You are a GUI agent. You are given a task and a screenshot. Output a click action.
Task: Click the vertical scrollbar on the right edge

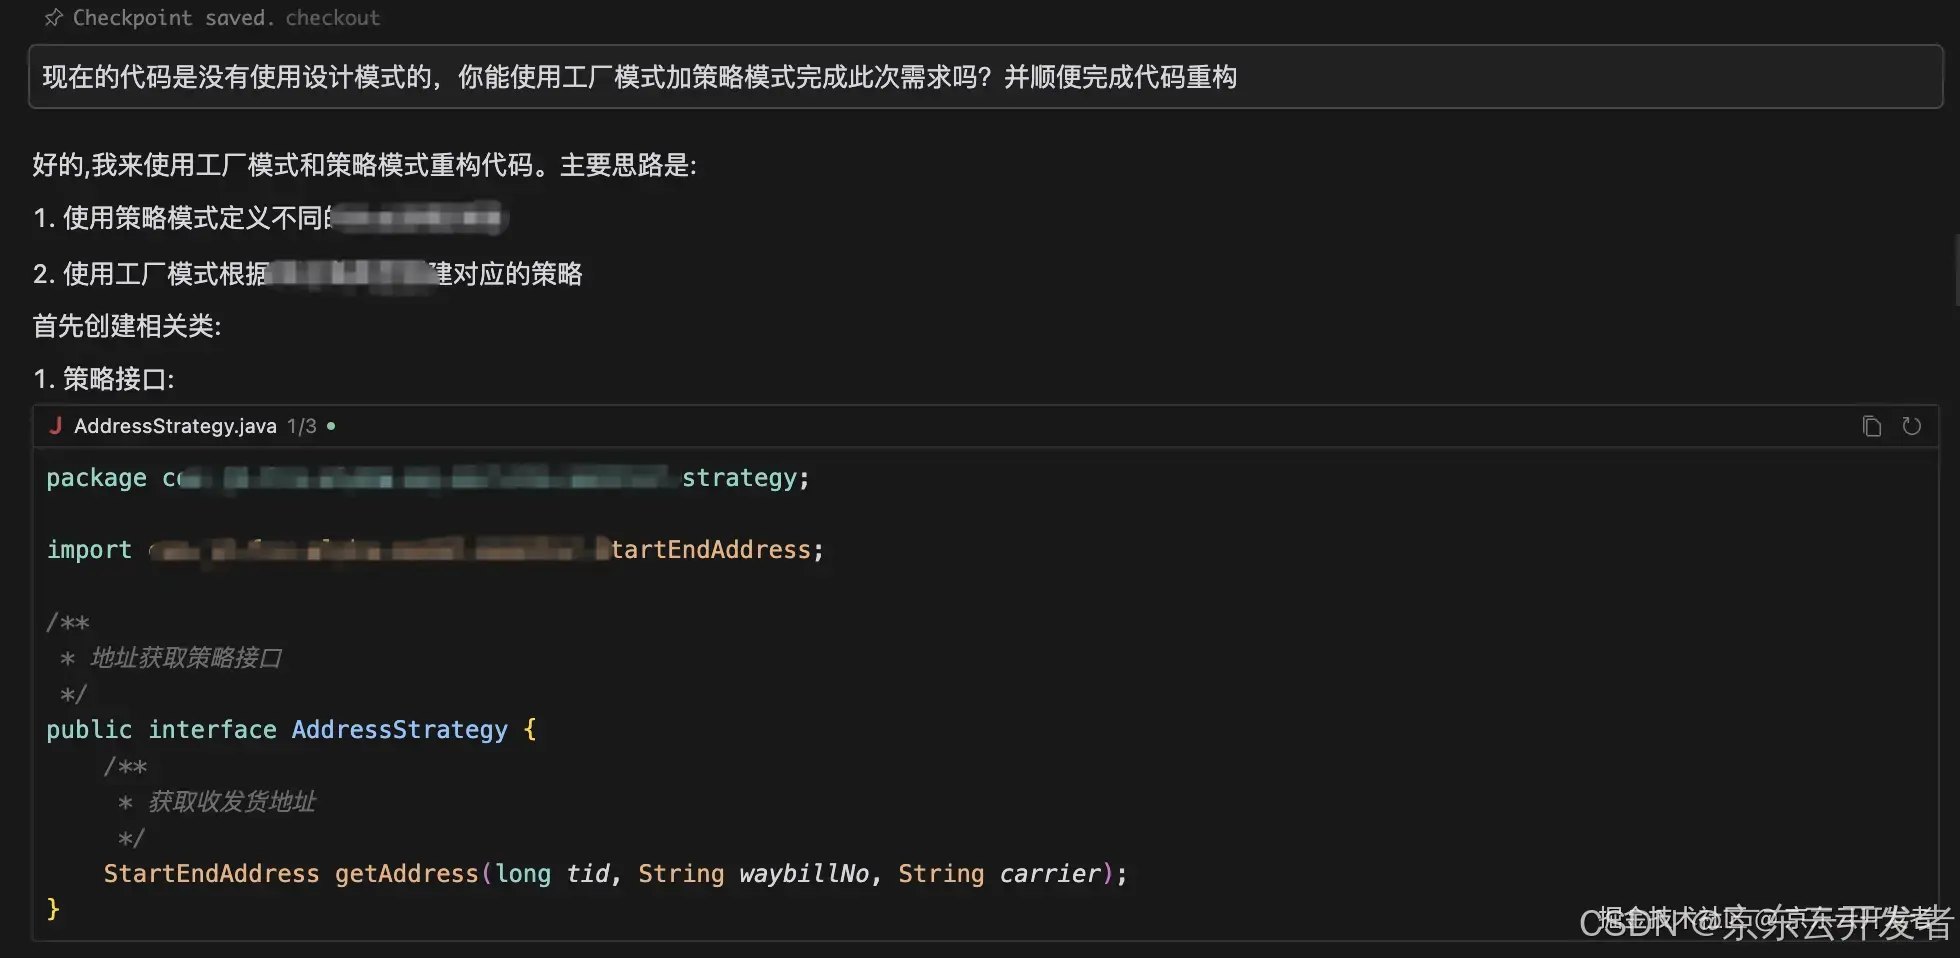[x=1955, y=270]
